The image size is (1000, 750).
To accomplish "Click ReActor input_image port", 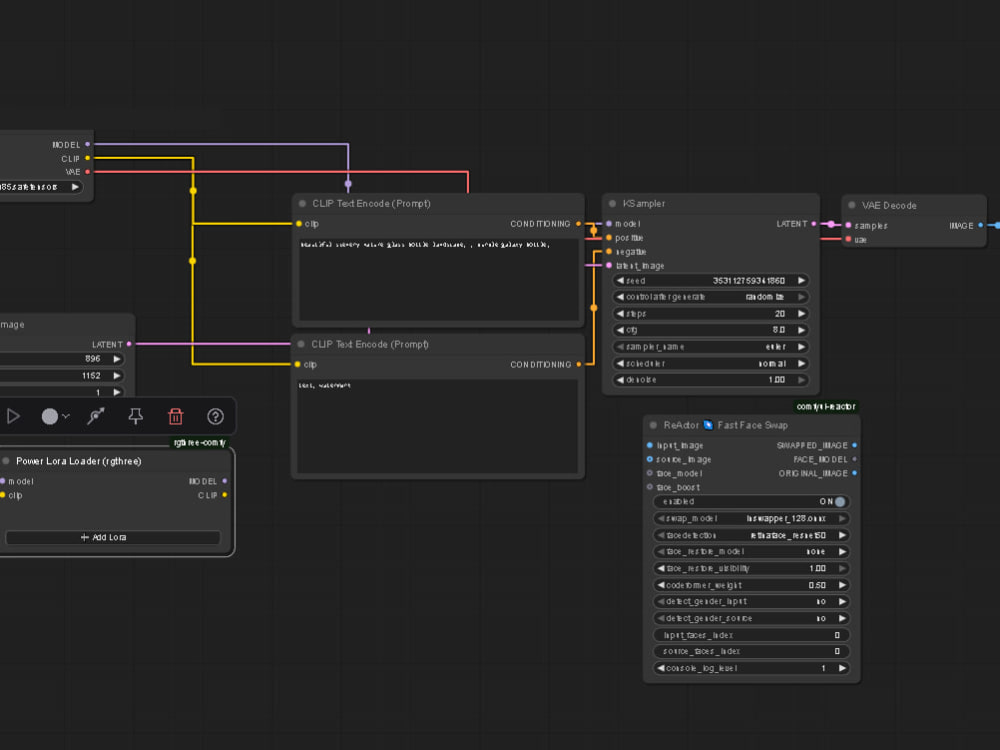I will click(650, 445).
